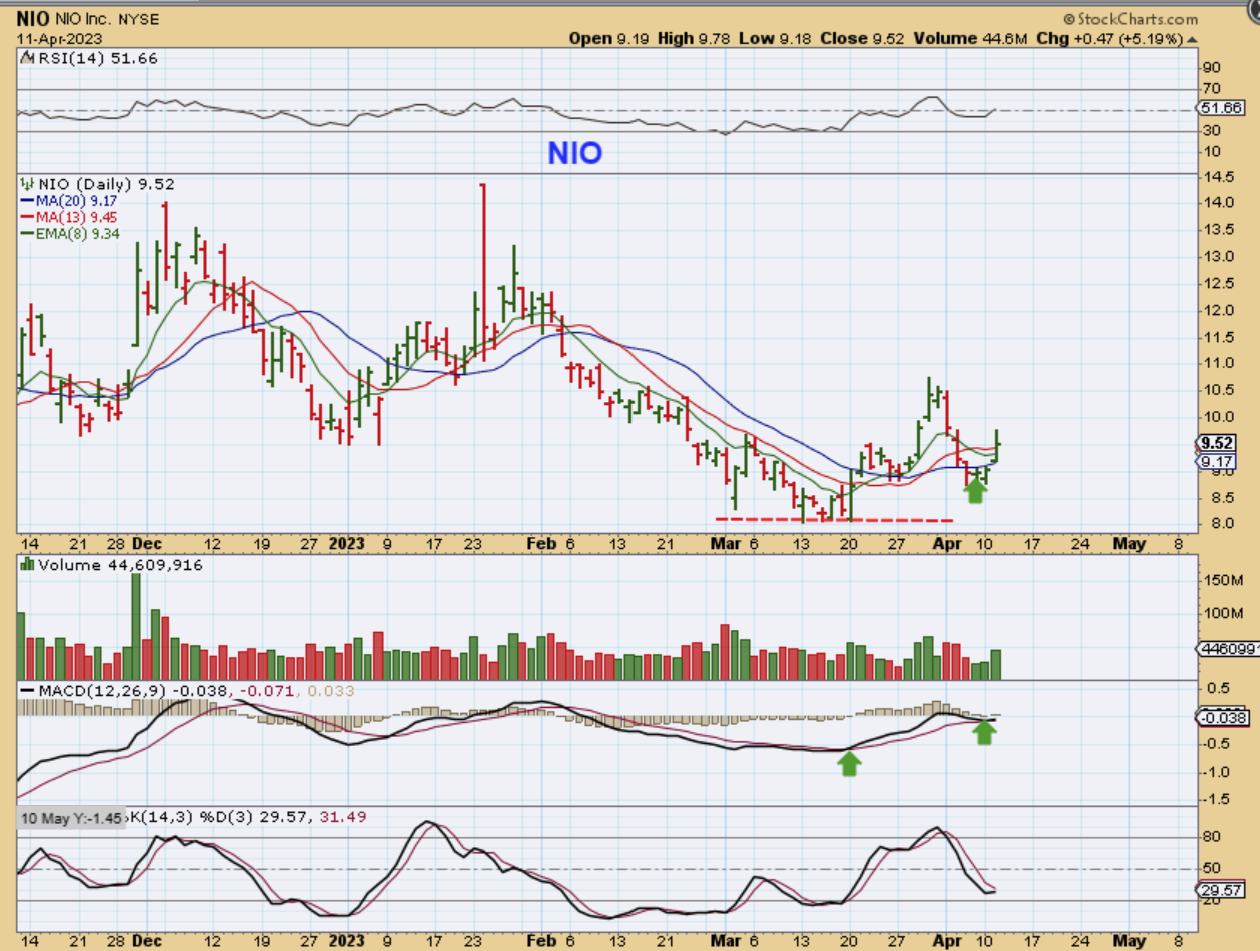Click the last green volume bar on April 11
This screenshot has width=1260, height=951.
(995, 665)
